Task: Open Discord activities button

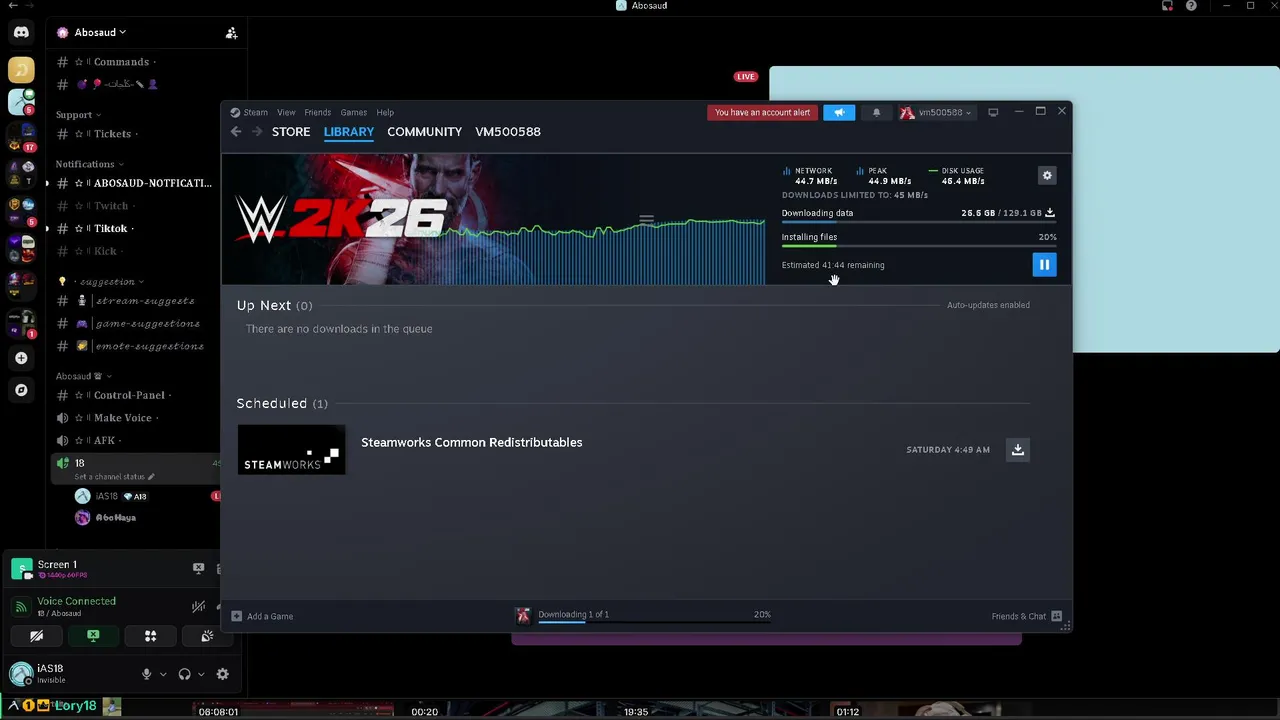Action: click(150, 636)
